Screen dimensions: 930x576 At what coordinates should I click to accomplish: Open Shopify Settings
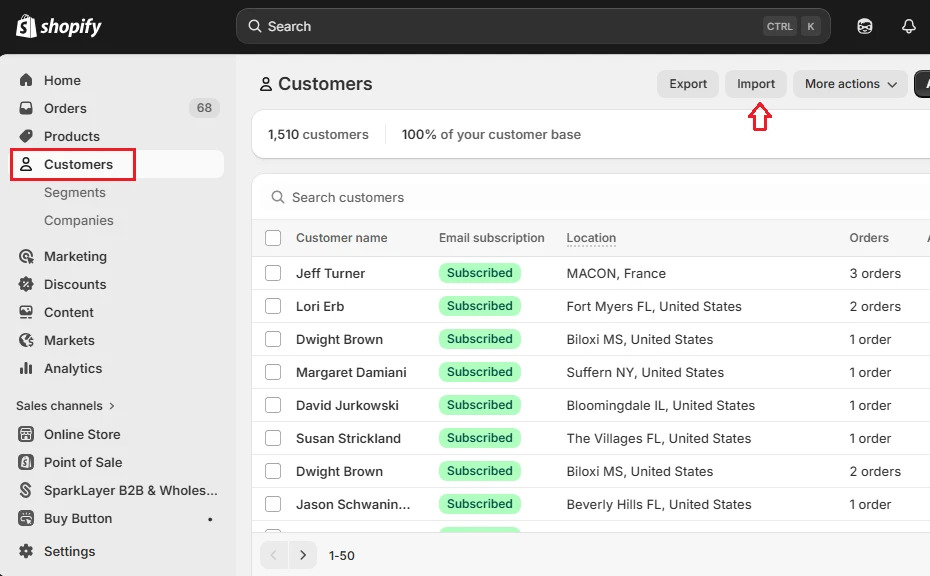pyautogui.click(x=70, y=551)
